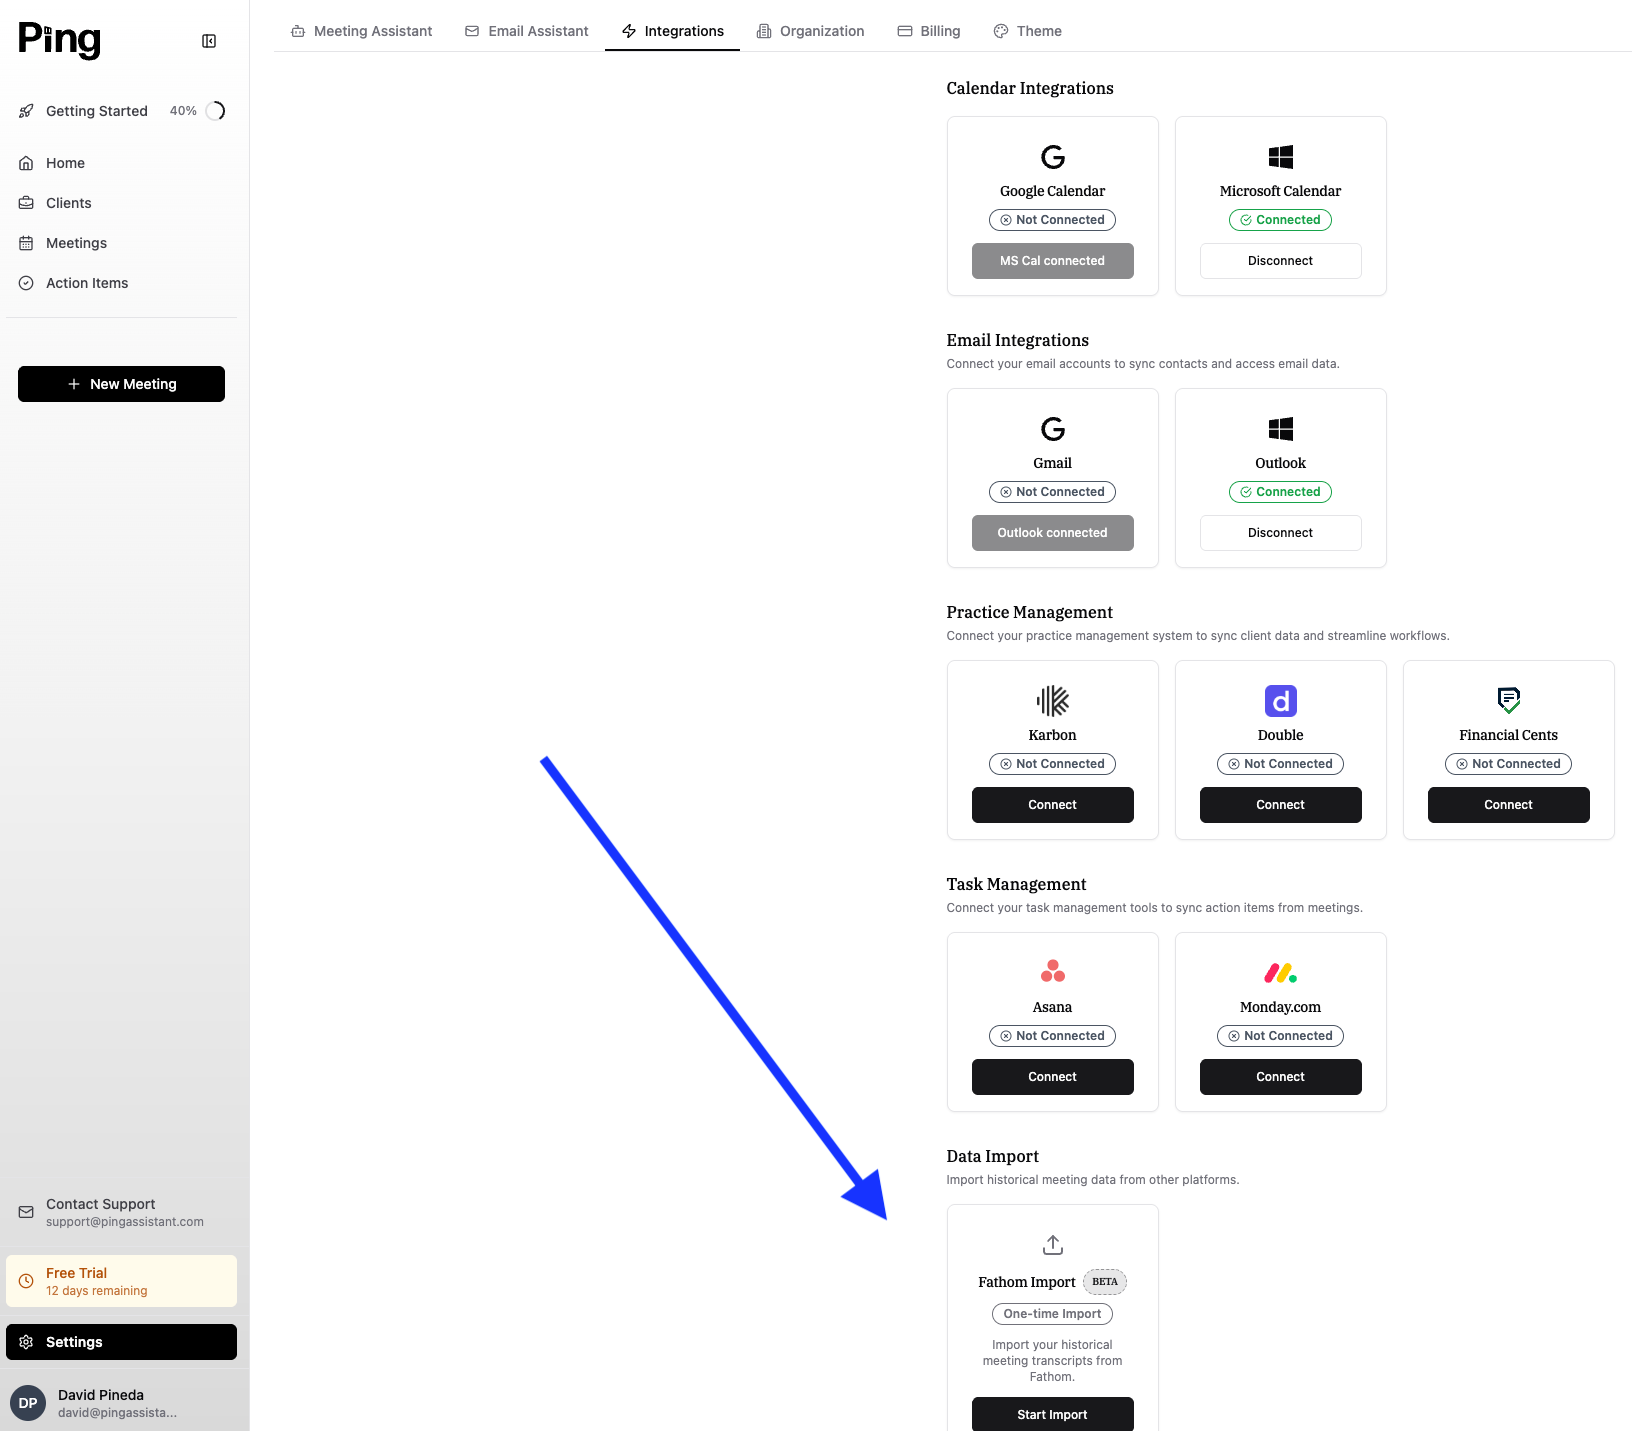This screenshot has width=1632, height=1431.
Task: Click the Monday.com logo icon
Action: pyautogui.click(x=1280, y=972)
